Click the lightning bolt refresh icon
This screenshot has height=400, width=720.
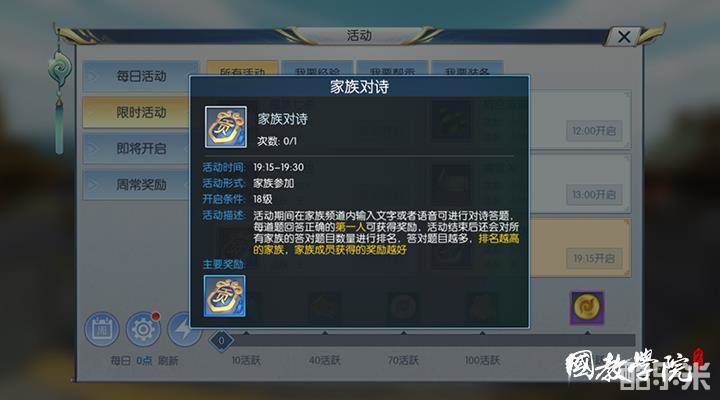pos(183,329)
